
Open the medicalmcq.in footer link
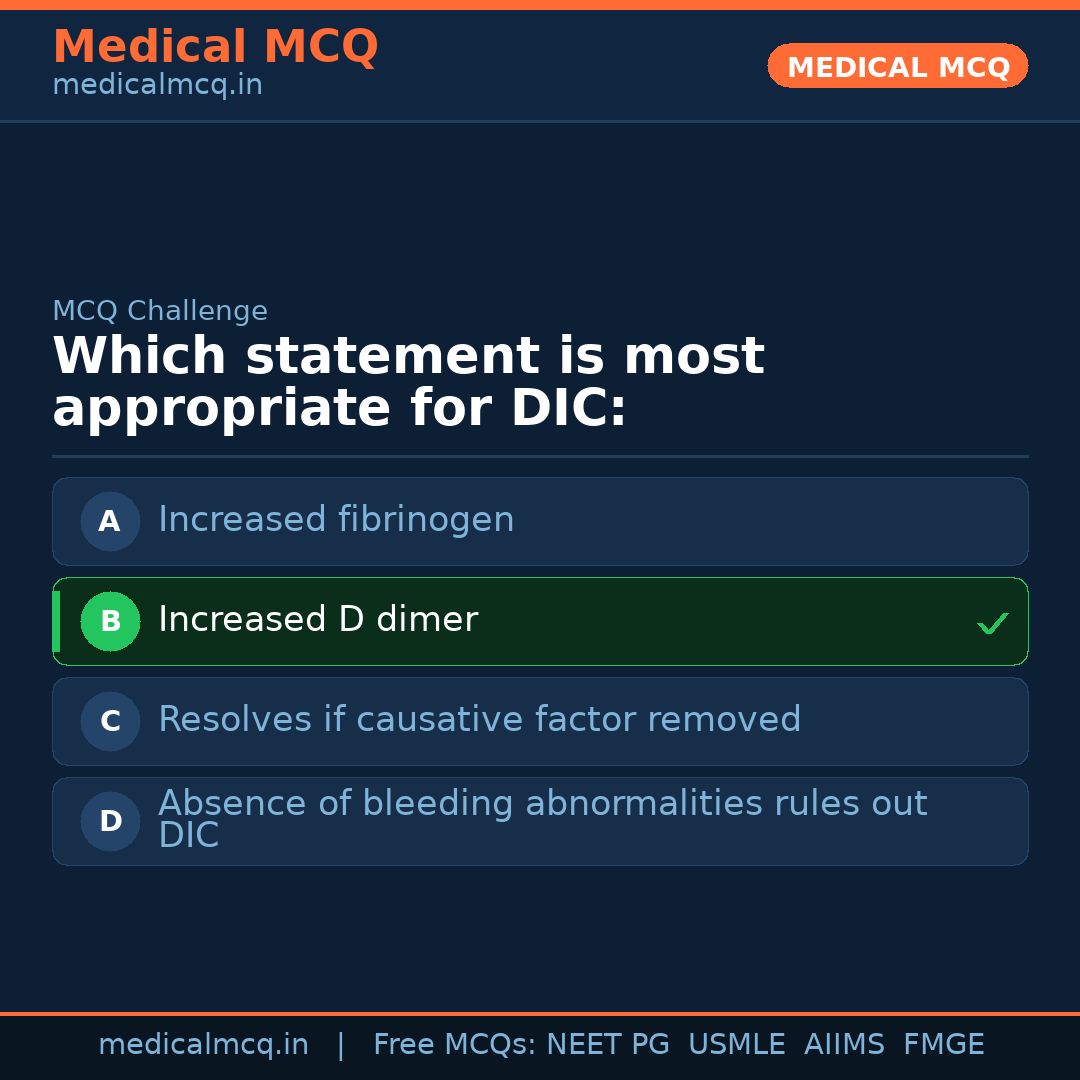pyautogui.click(x=203, y=1044)
